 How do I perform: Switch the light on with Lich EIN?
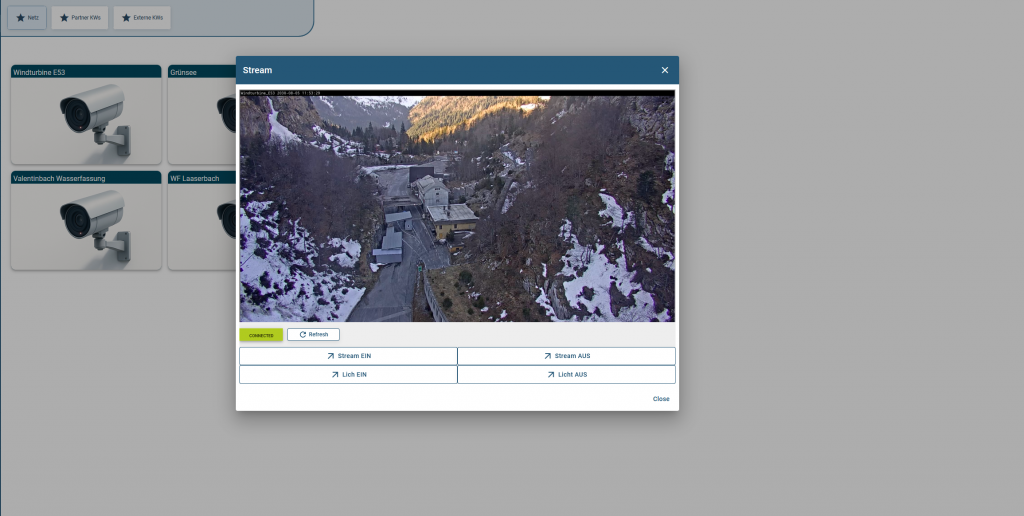pos(348,375)
